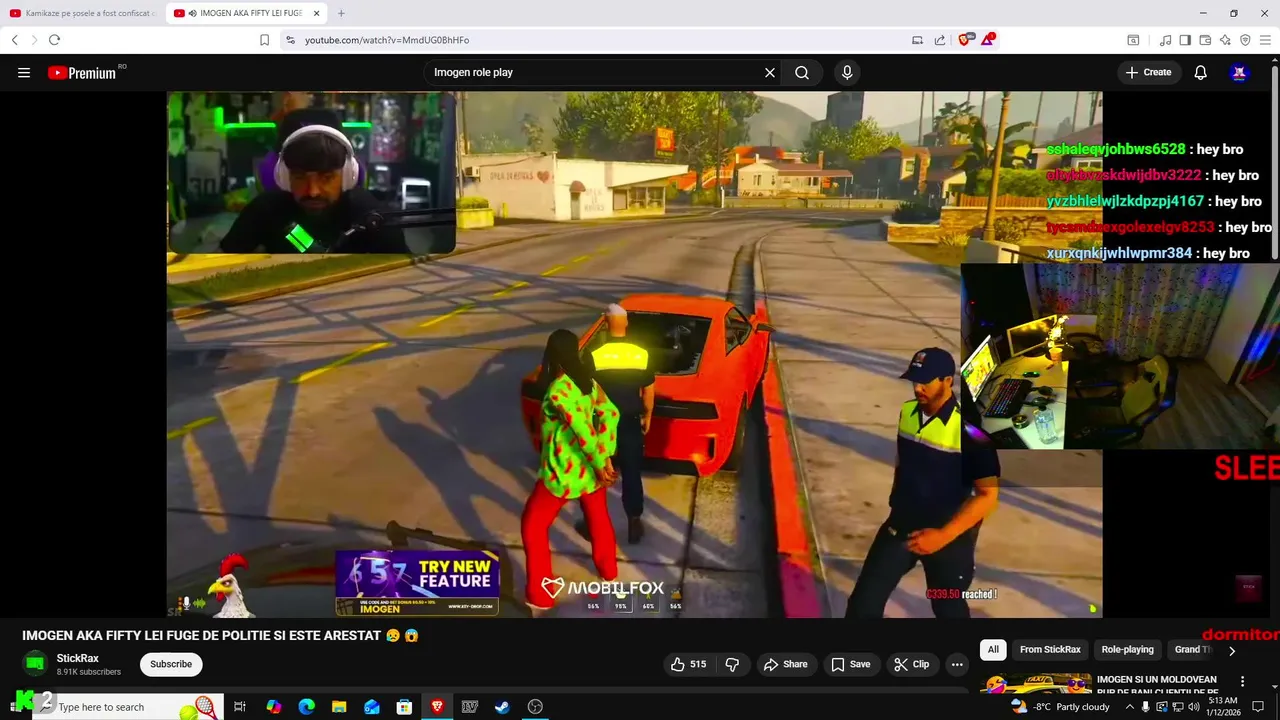The height and width of the screenshot is (720, 1280).
Task: Open Task View on the taskbar
Action: pos(240,707)
